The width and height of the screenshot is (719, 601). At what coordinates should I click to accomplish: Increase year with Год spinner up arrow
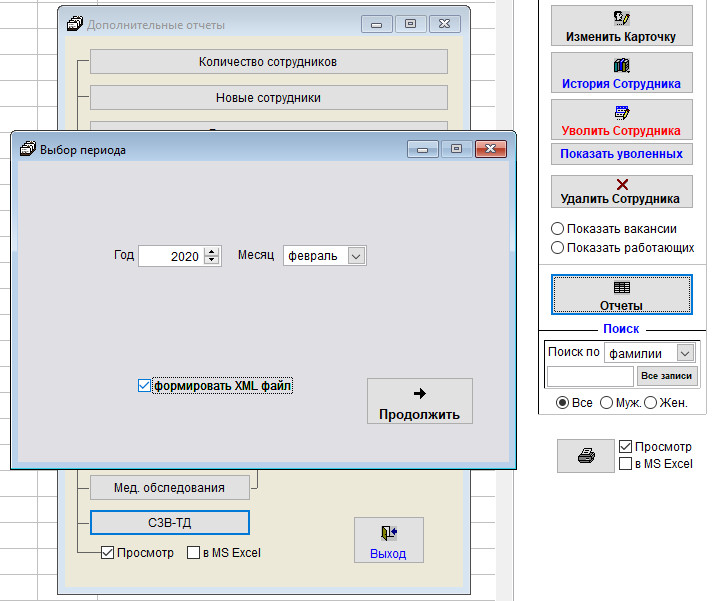click(x=211, y=251)
